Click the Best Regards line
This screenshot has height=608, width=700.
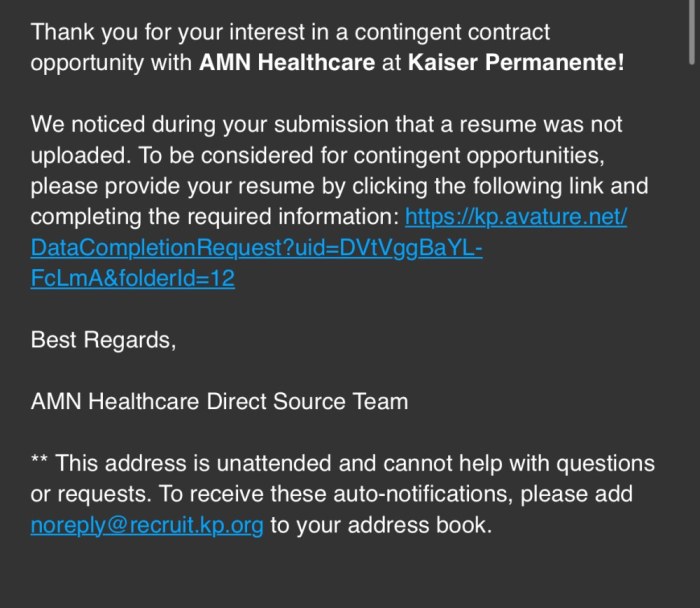(103, 340)
